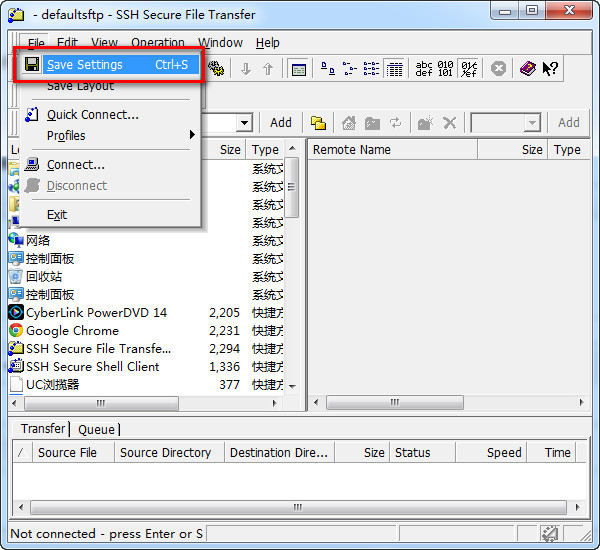Open the Window menu
The image size is (600, 550).
click(220, 42)
